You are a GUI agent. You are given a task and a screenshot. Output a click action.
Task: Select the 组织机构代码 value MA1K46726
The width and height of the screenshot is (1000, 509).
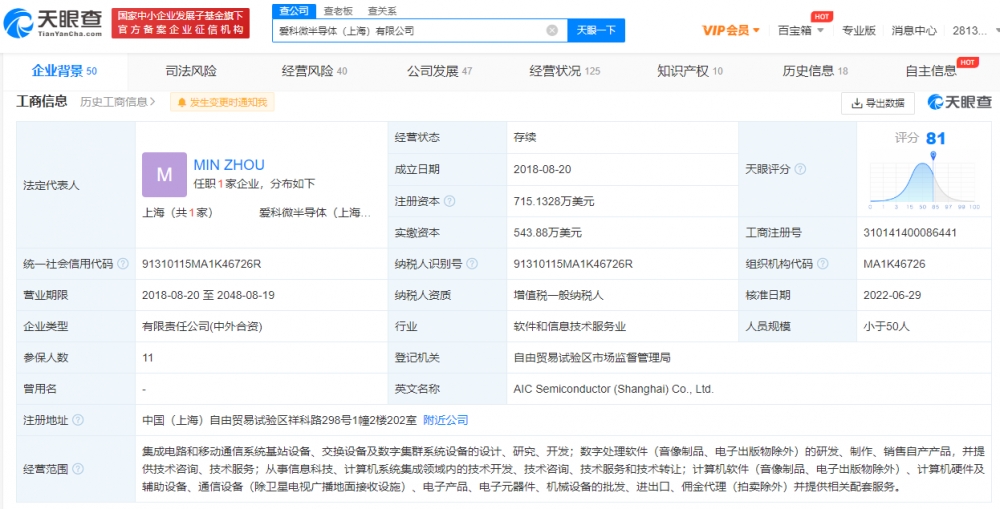point(894,264)
